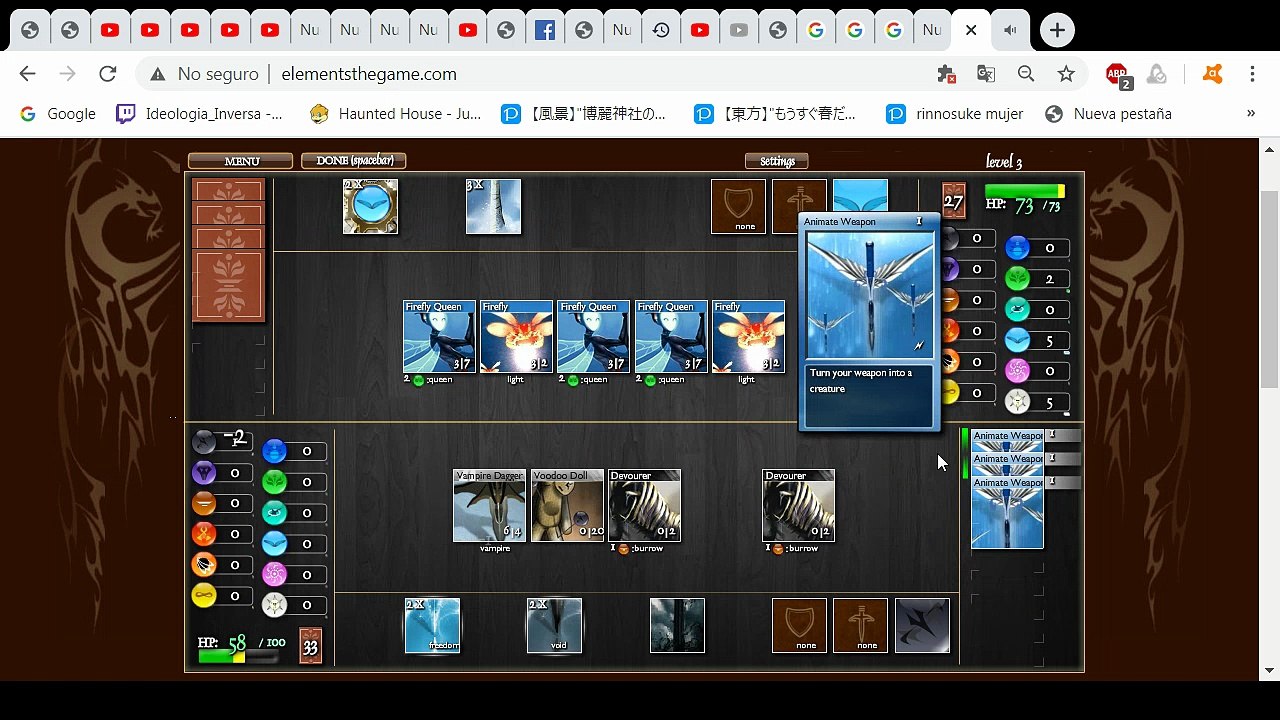Viewport: 1280px width, 720px height.
Task: Switch to the History tab
Action: [661, 30]
